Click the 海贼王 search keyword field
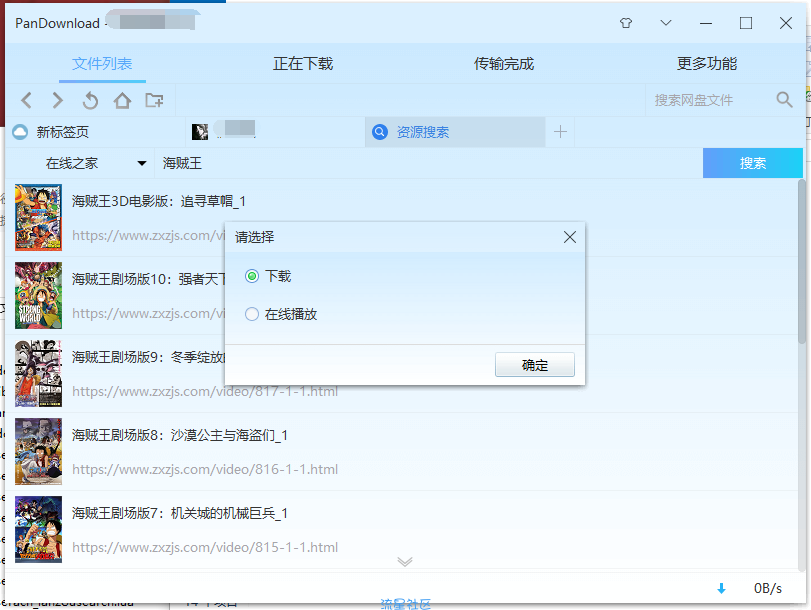The image size is (811, 610). point(428,163)
